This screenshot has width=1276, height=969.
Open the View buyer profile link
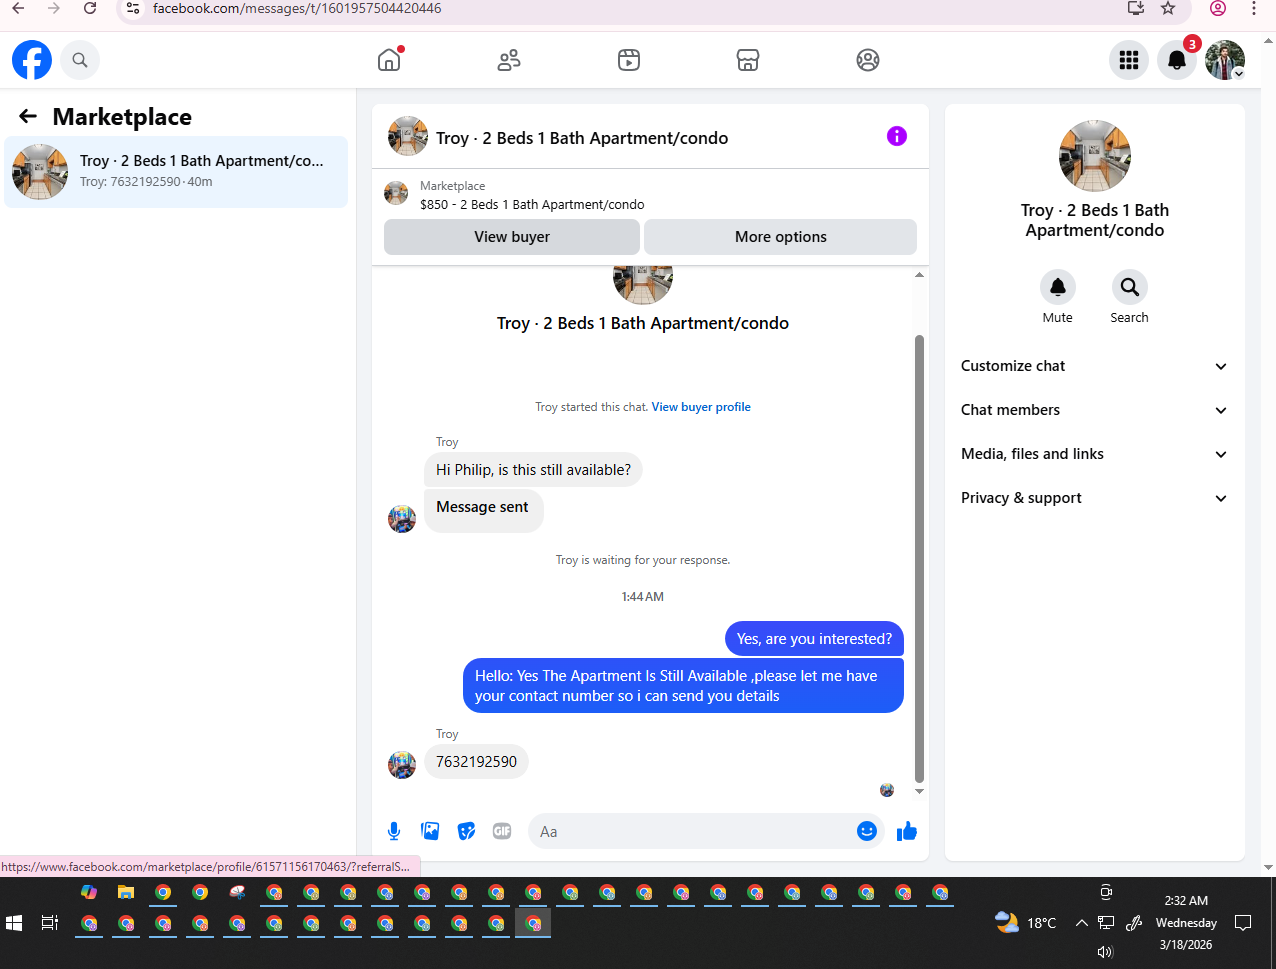[701, 407]
